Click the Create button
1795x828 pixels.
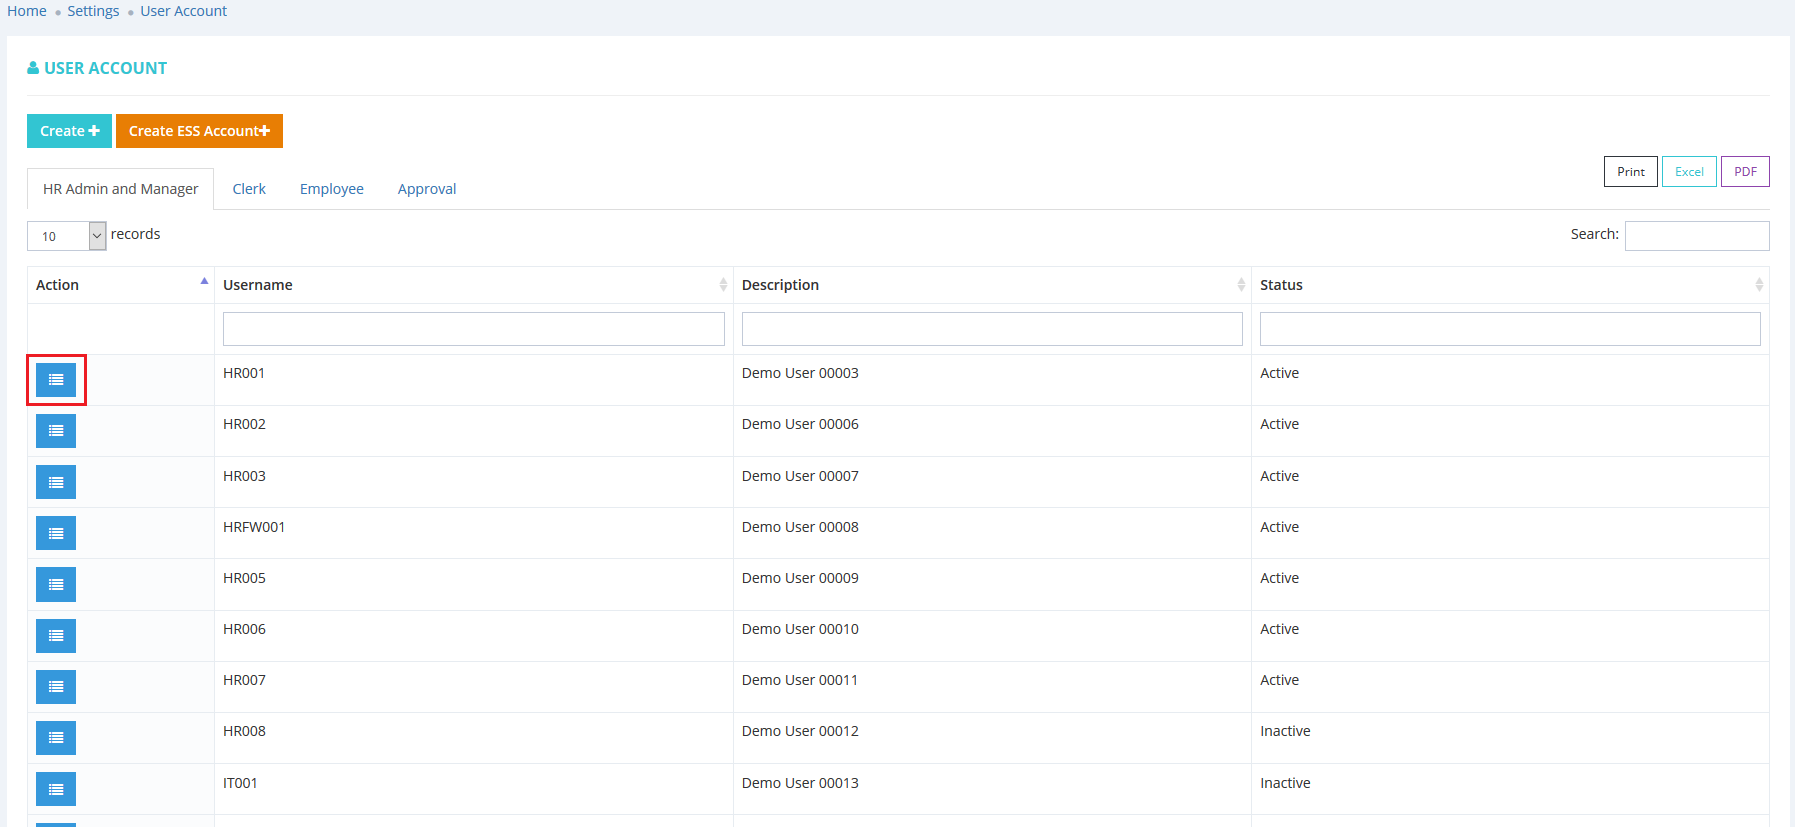[x=69, y=131]
